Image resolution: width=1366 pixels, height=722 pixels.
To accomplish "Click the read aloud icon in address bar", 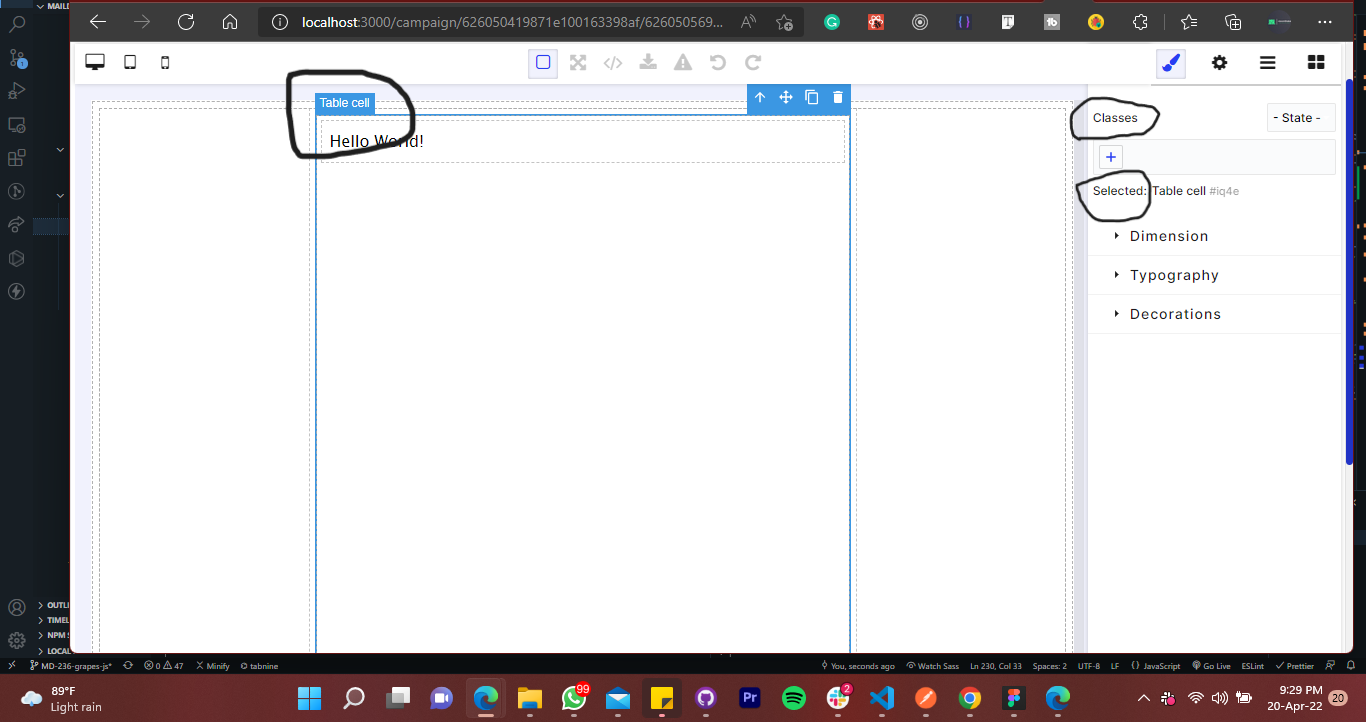I will 749,22.
